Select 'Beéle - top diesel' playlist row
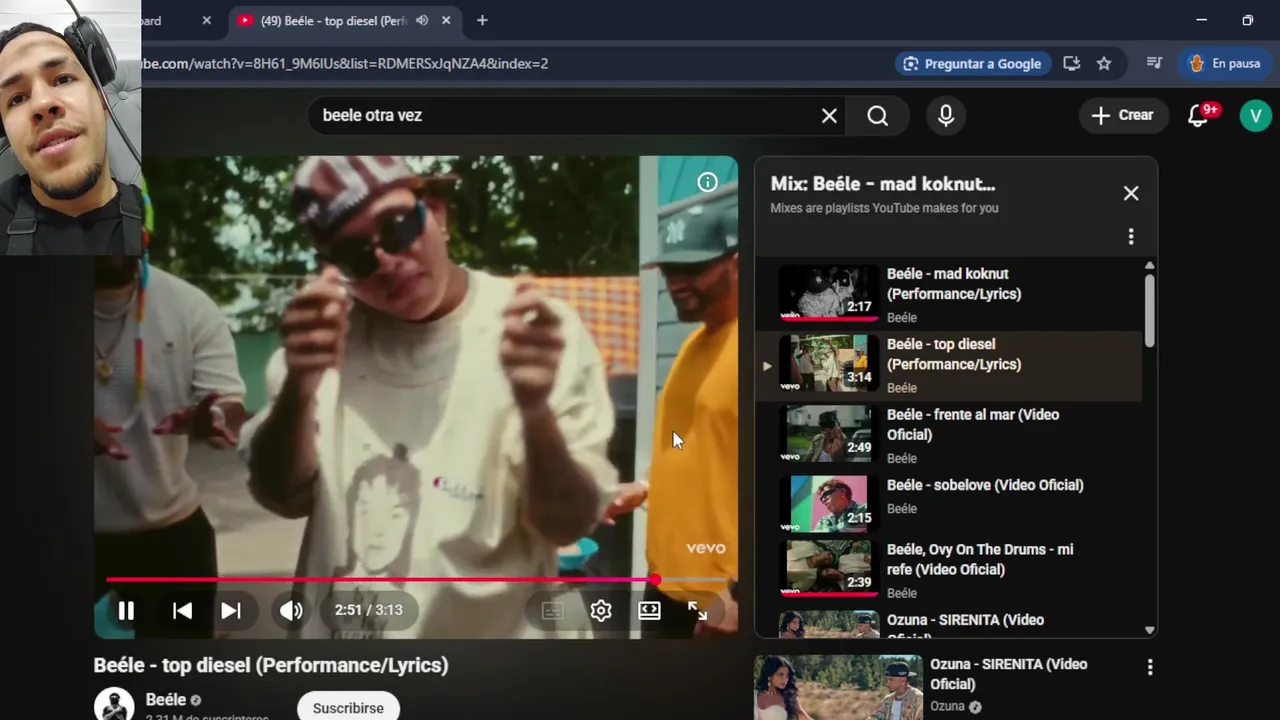 coord(948,366)
